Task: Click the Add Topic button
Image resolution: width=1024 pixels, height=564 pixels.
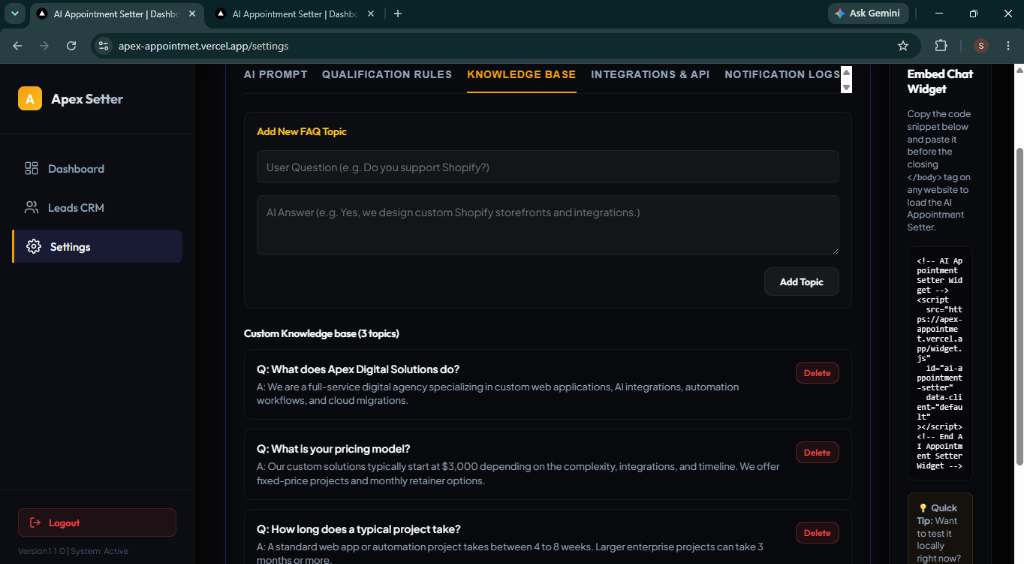Action: click(801, 282)
